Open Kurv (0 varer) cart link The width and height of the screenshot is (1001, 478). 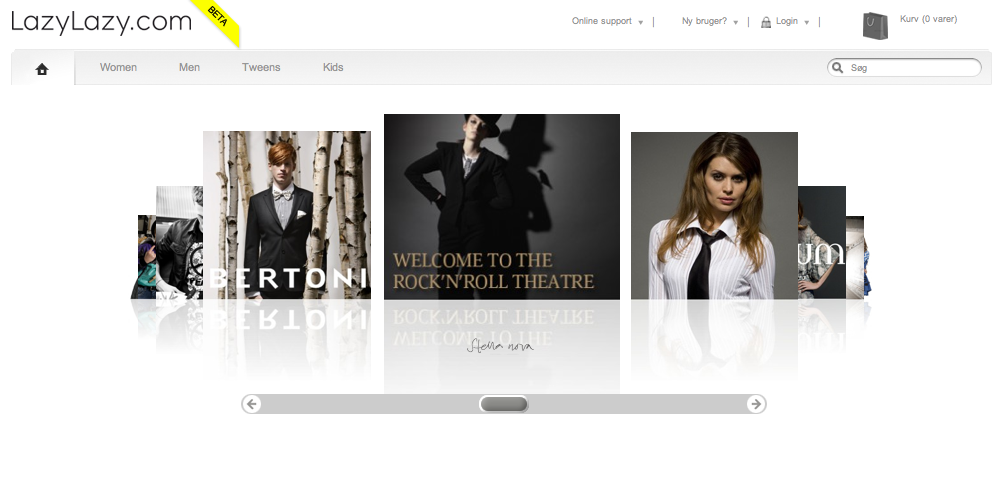(928, 19)
